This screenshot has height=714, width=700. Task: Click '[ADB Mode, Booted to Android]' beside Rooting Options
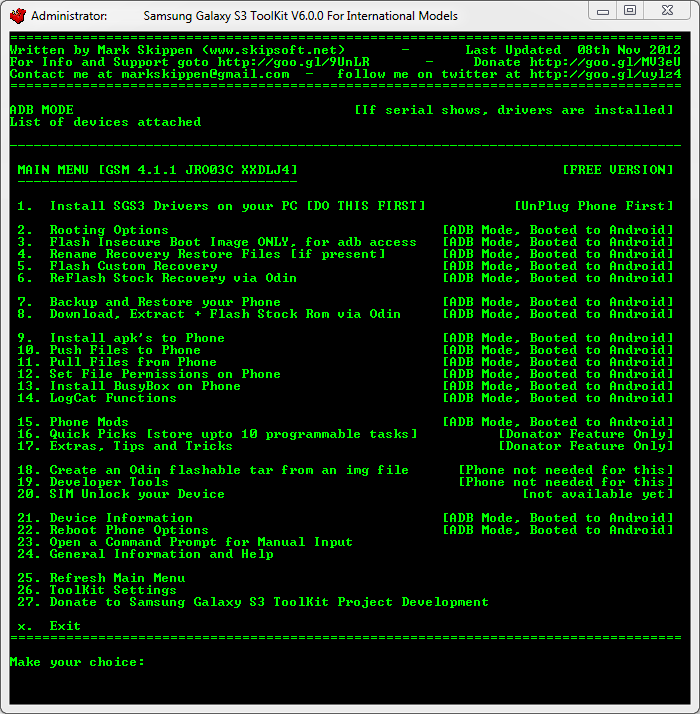(557, 230)
